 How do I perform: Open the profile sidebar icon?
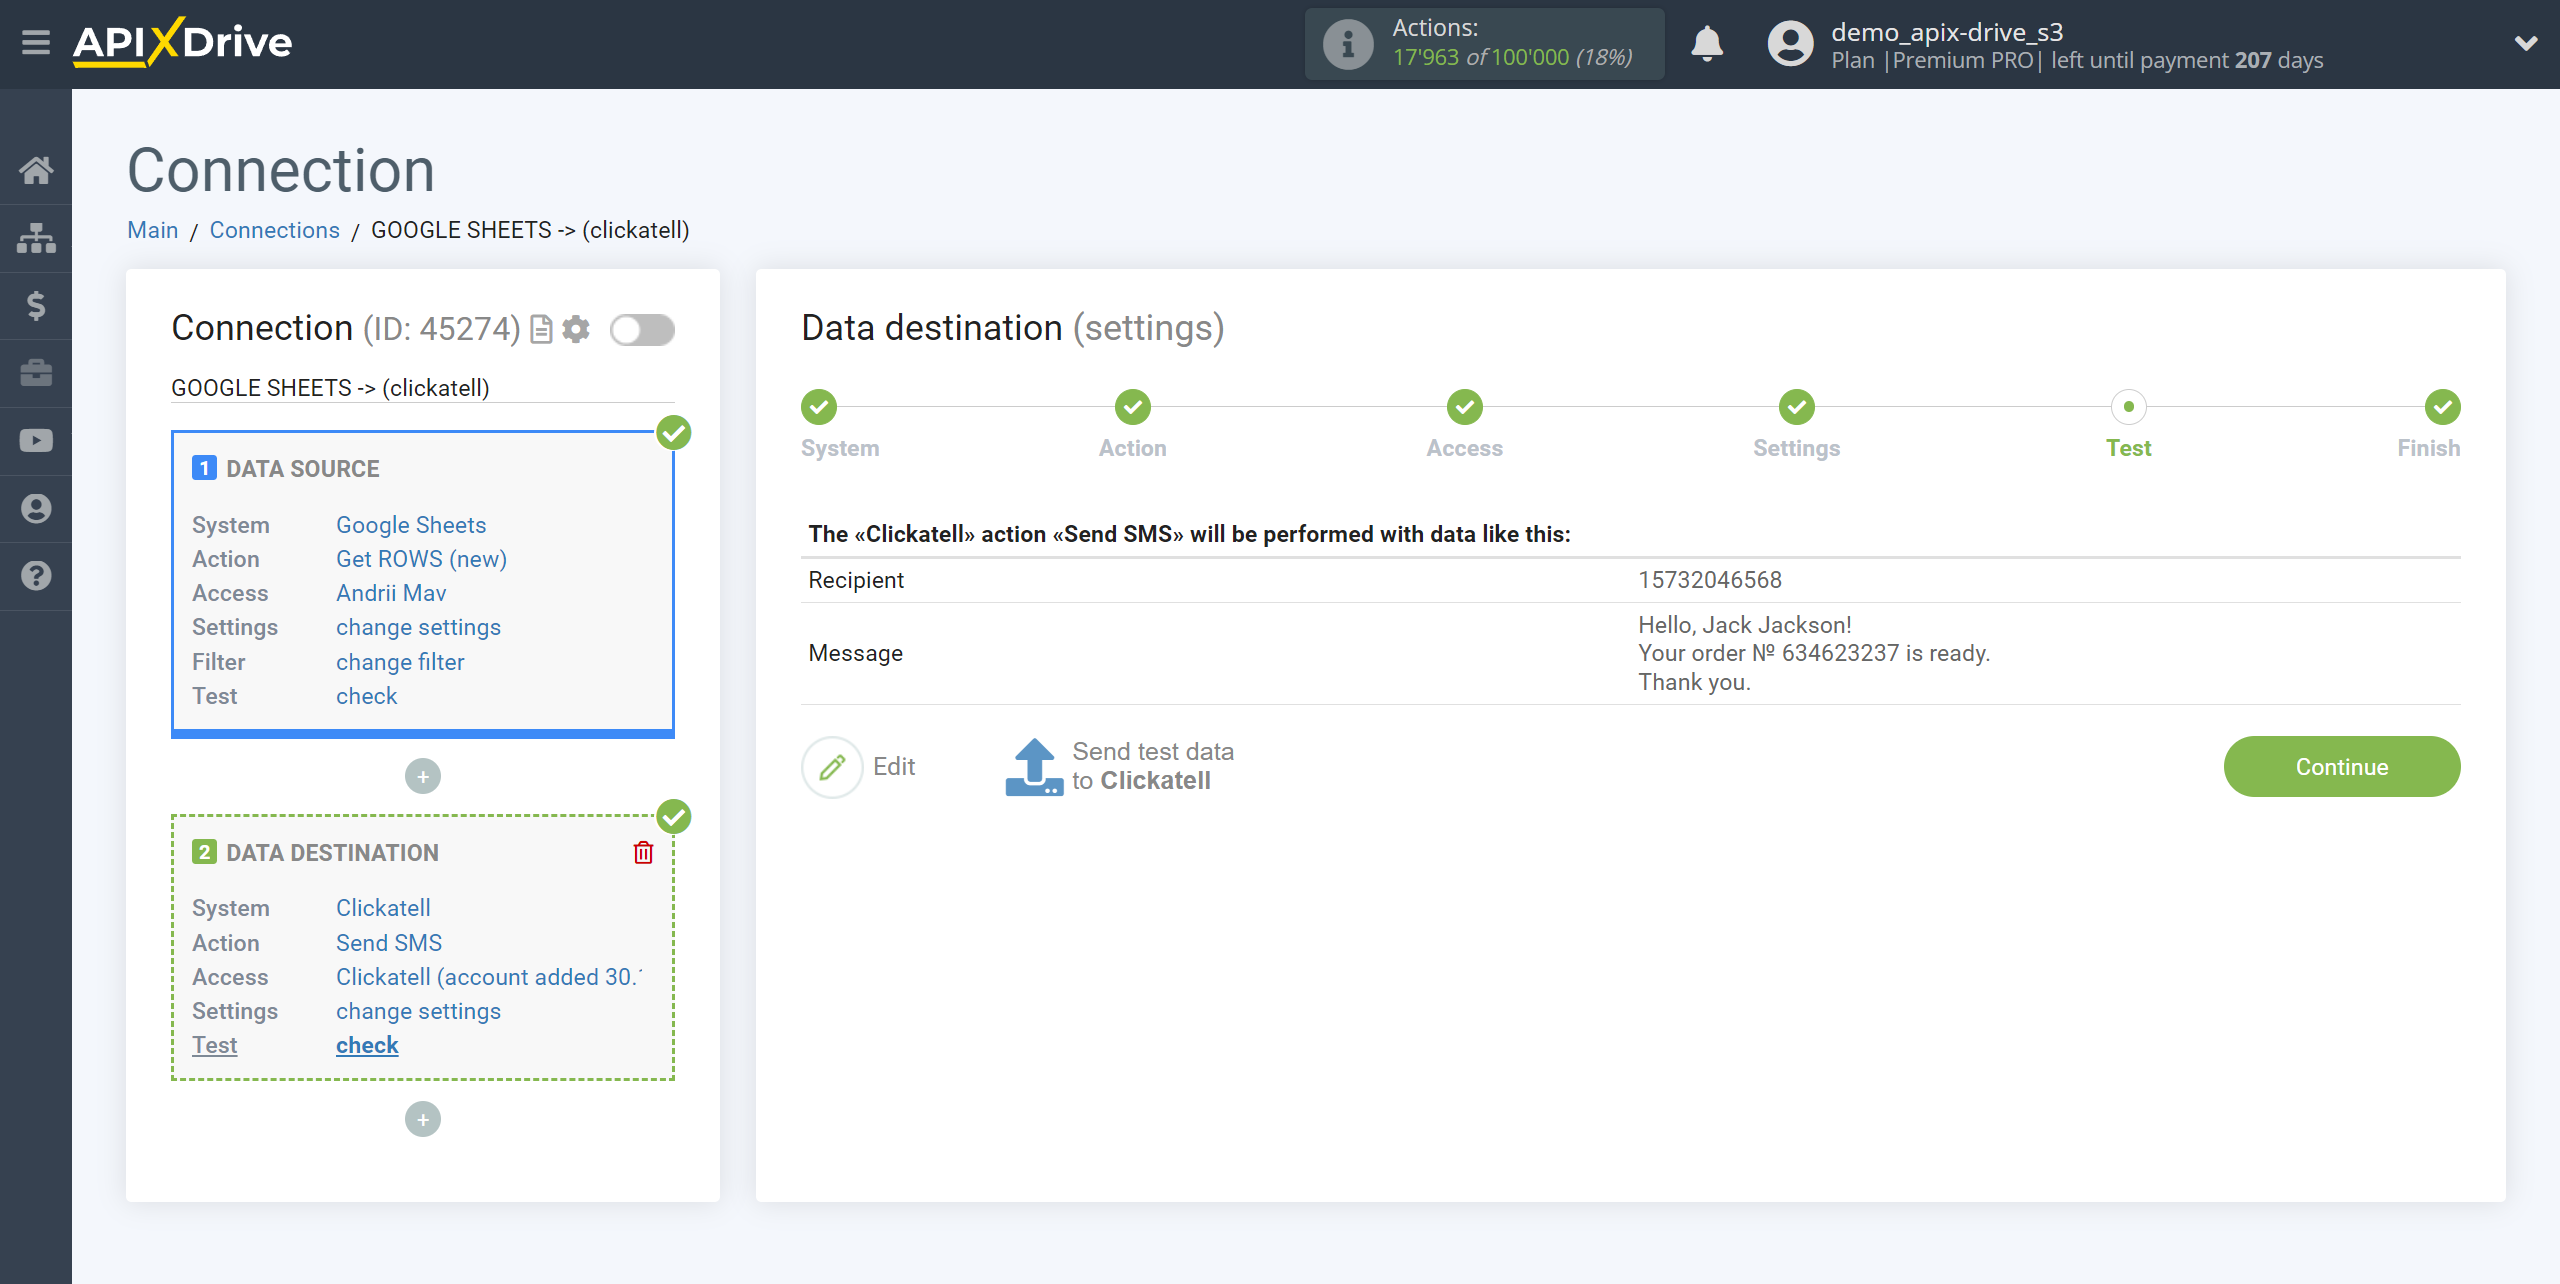[36, 509]
